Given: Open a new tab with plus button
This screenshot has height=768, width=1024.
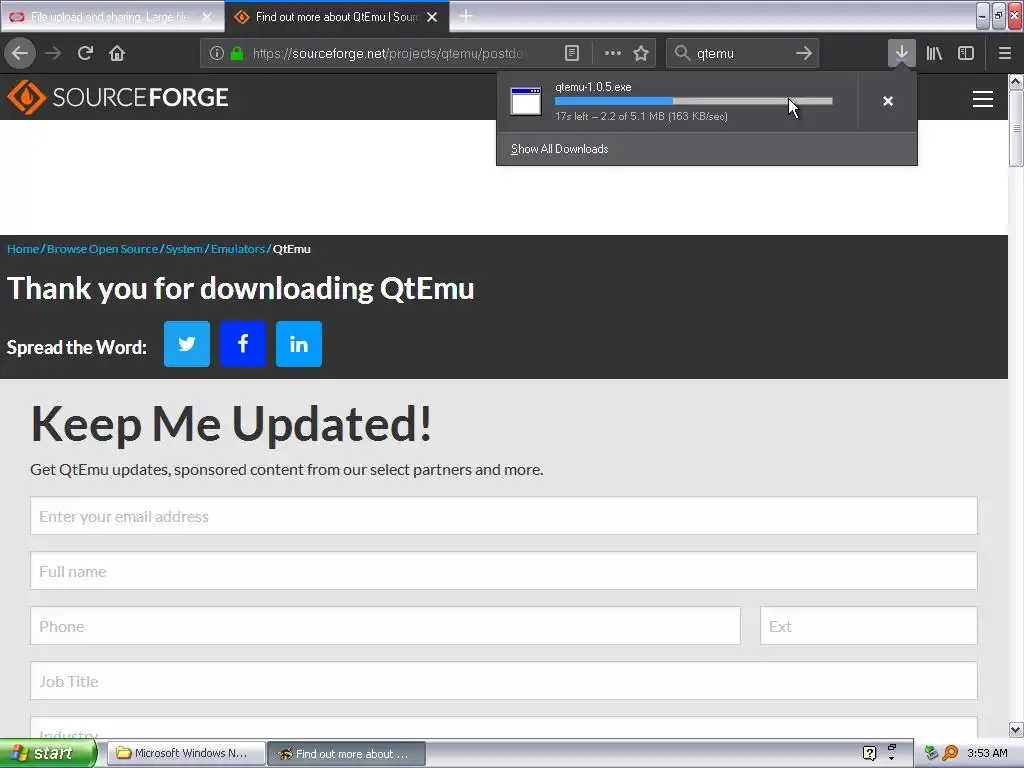Looking at the screenshot, I should (x=466, y=16).
